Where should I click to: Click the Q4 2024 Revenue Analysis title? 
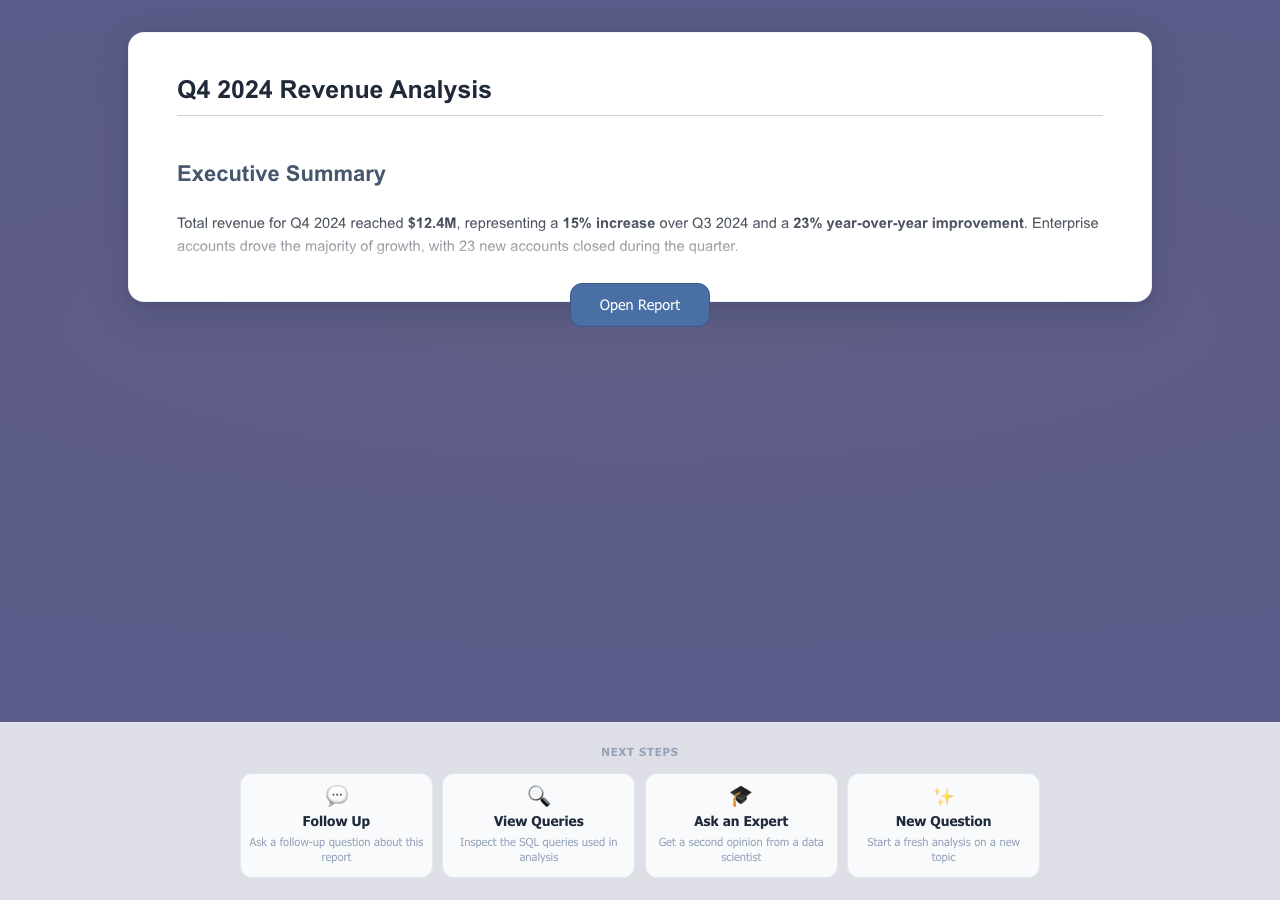(334, 89)
